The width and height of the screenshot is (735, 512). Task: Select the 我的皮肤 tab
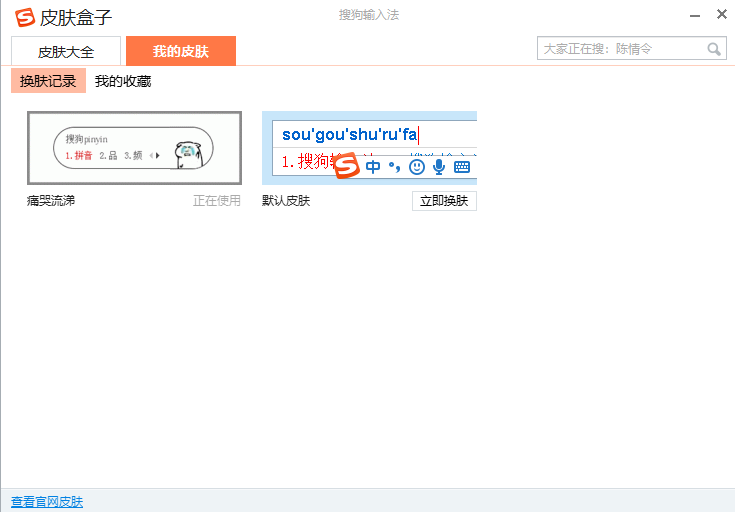pos(181,51)
